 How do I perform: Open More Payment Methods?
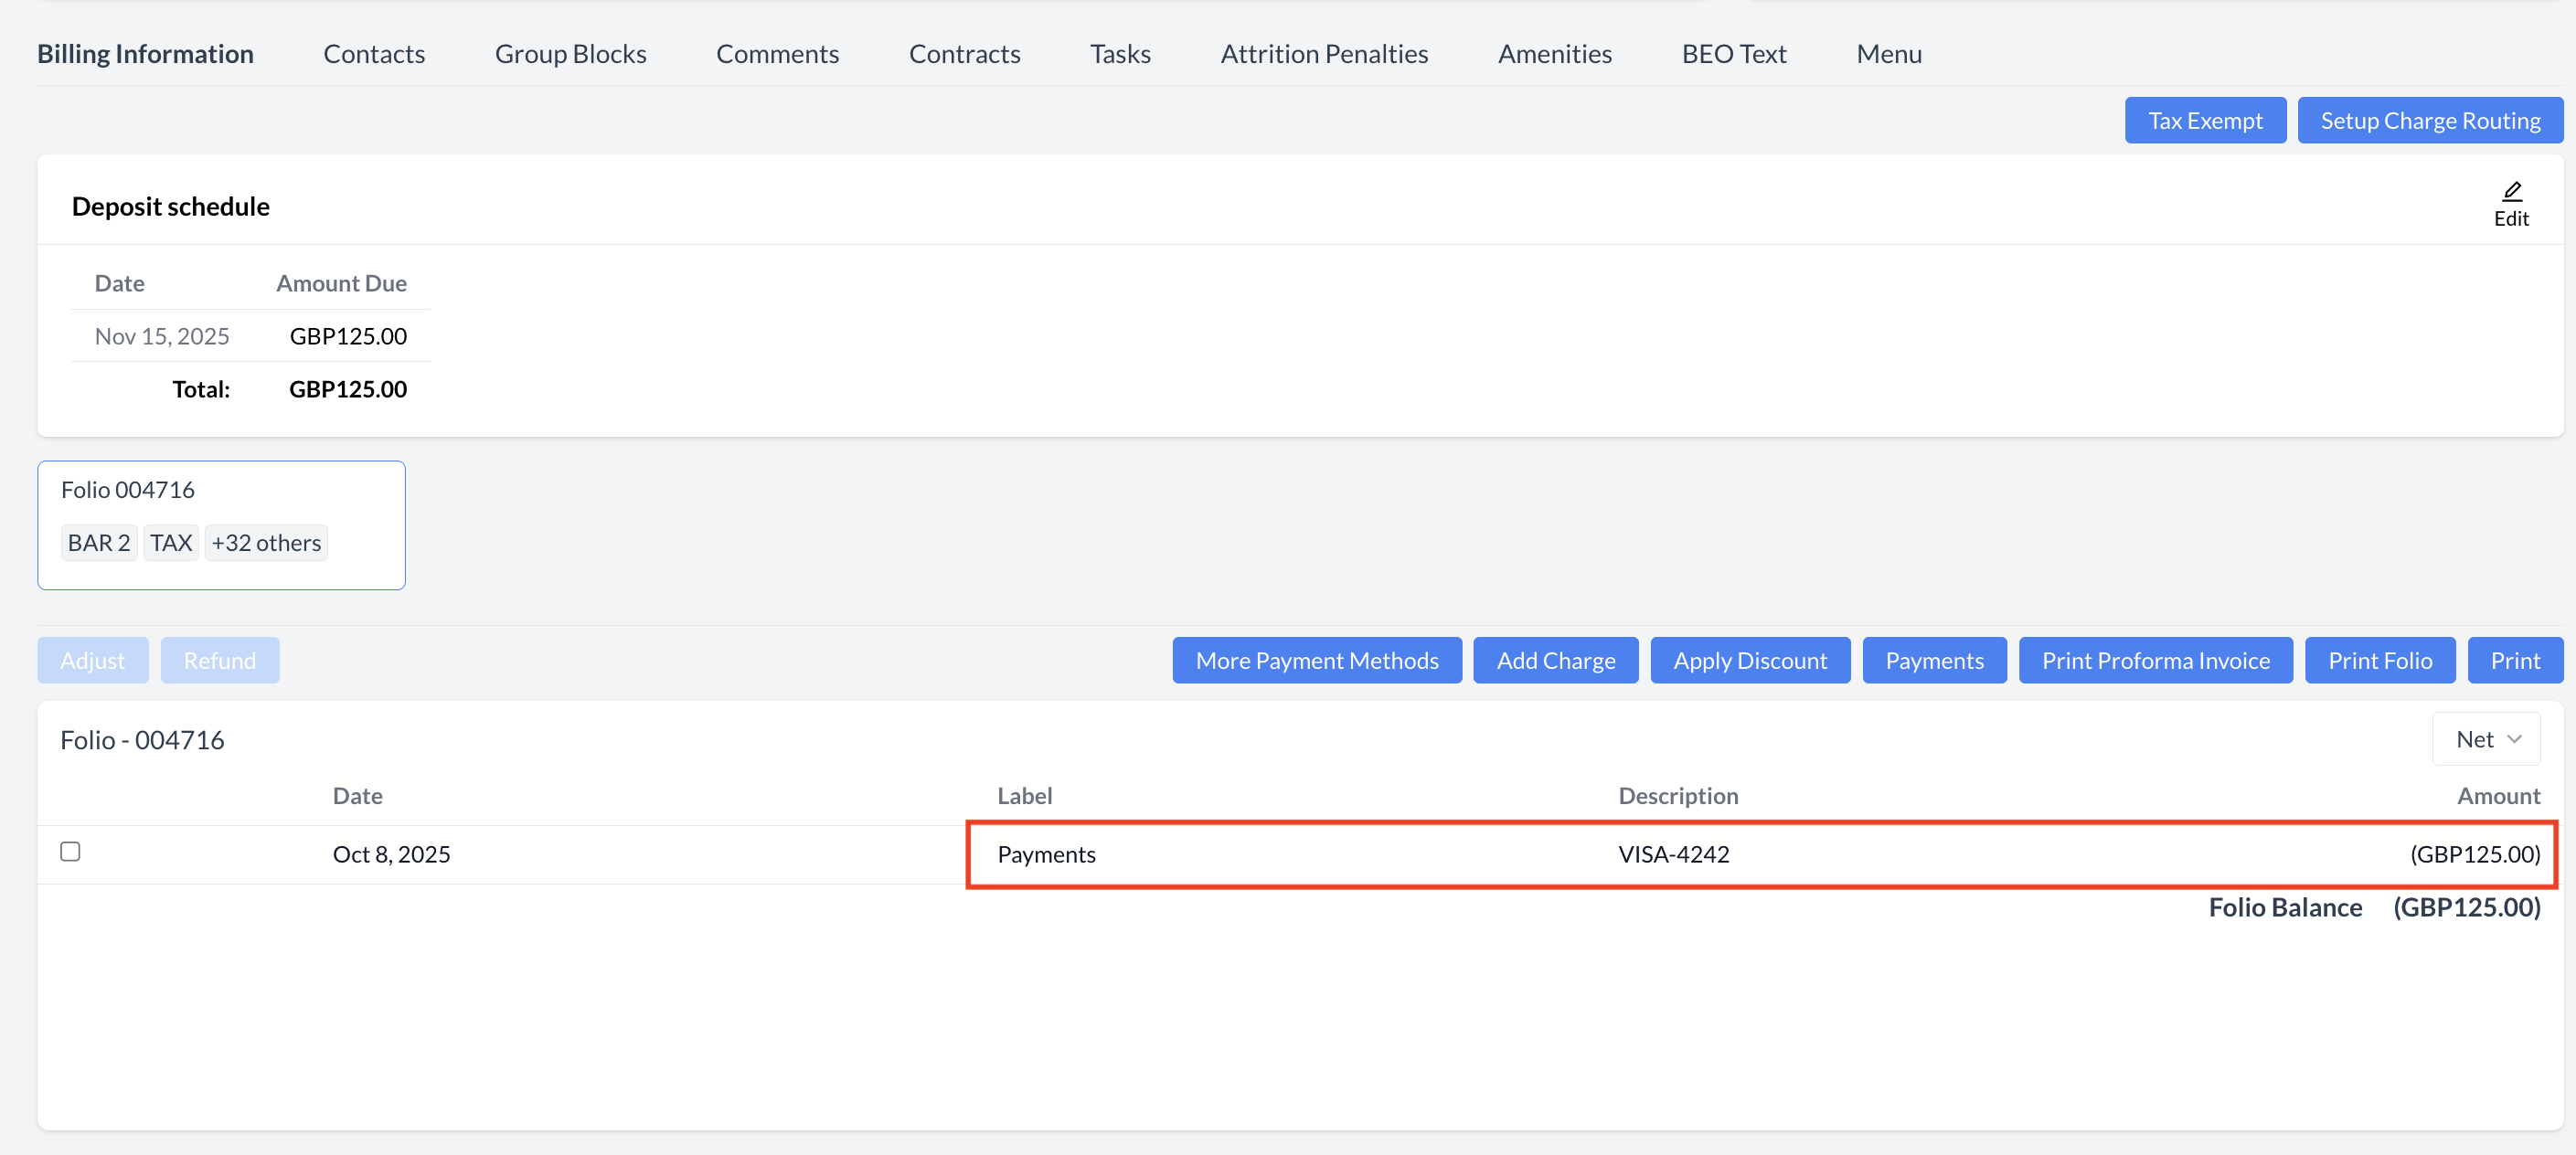click(1316, 660)
